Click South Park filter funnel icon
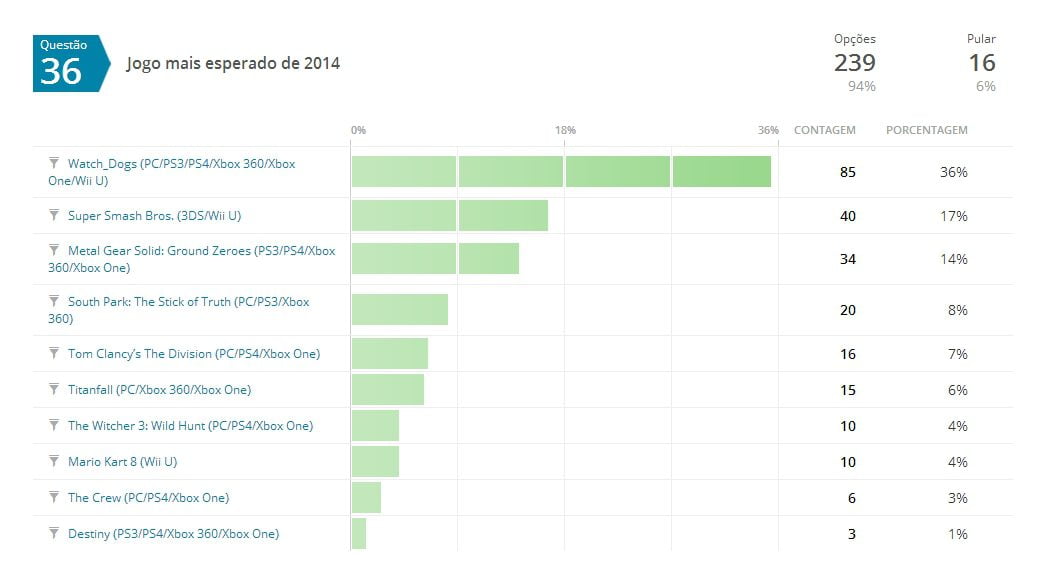 [54, 301]
